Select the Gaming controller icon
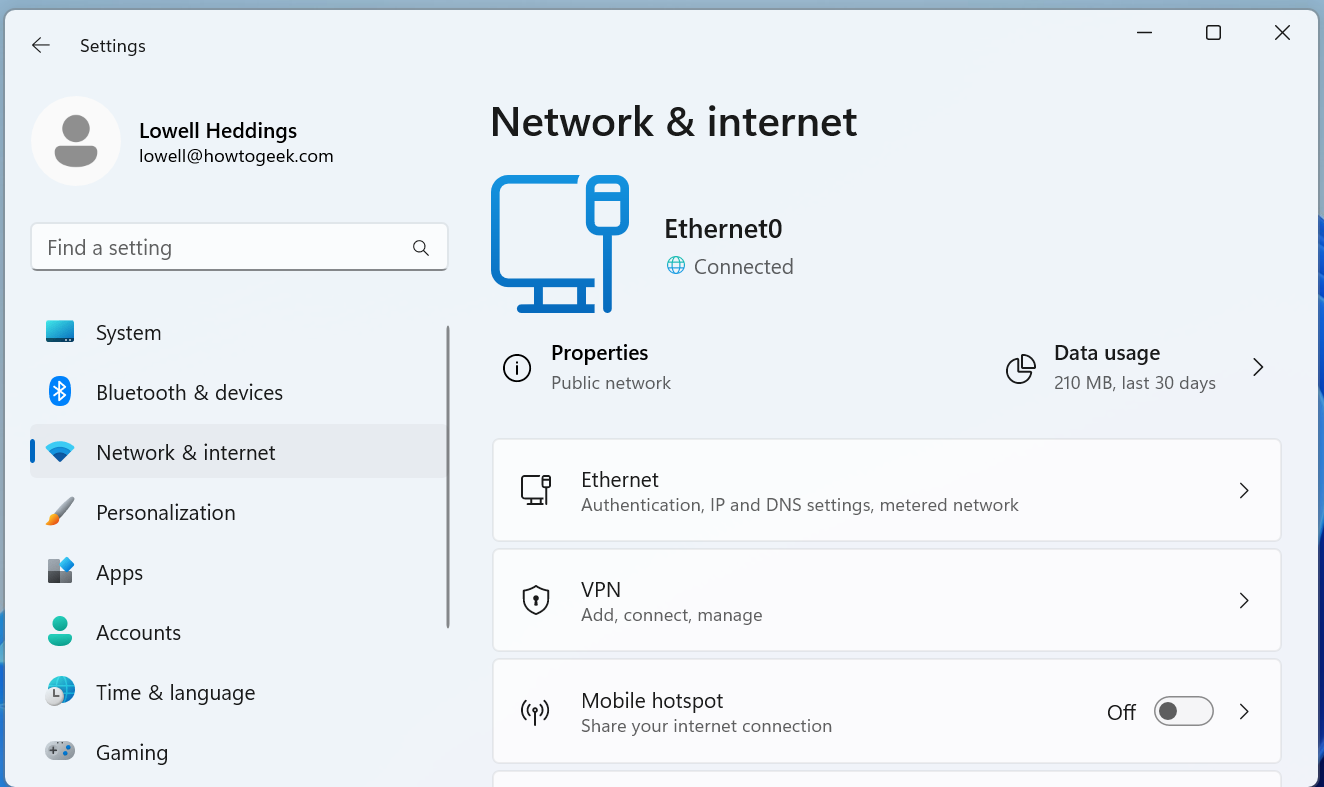The image size is (1324, 787). (x=60, y=752)
